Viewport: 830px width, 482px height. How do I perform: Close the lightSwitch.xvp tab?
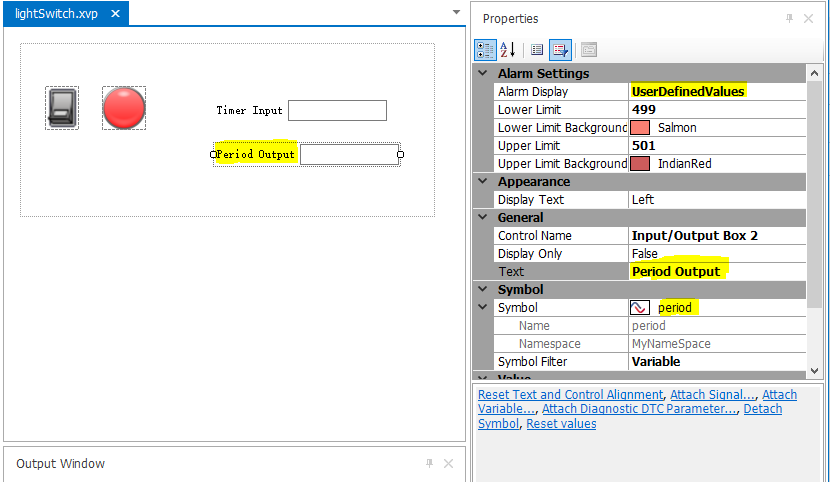pos(115,14)
